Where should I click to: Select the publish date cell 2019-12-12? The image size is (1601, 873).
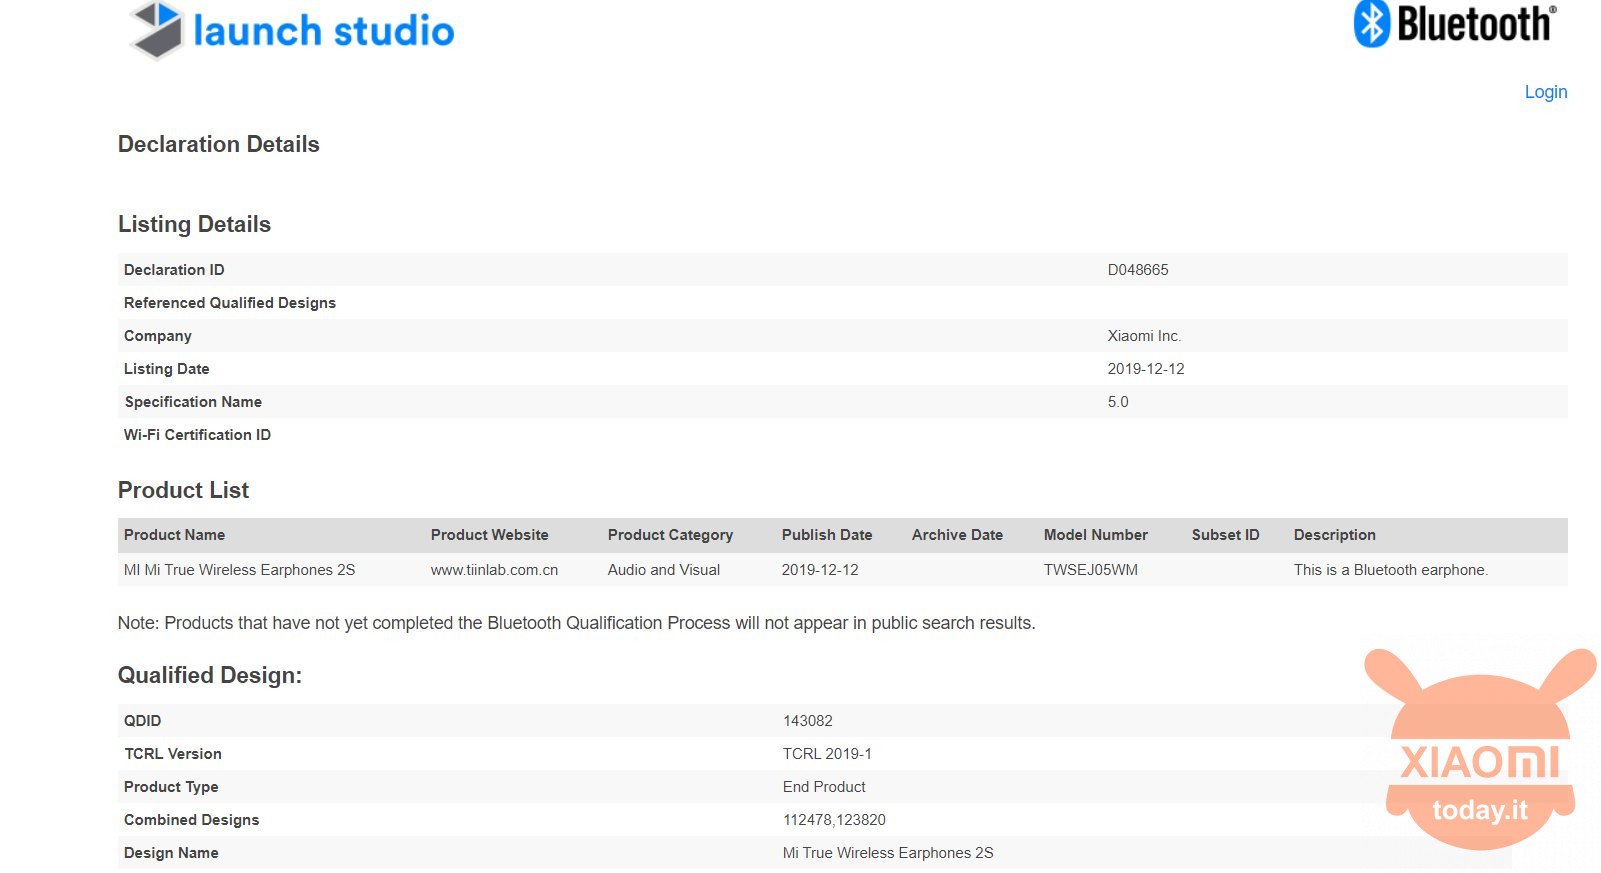click(820, 570)
